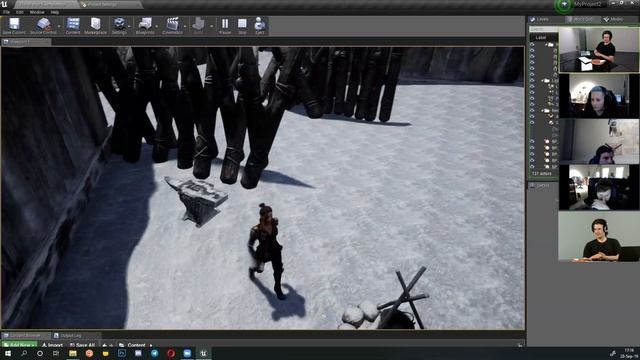
Task: Collapse the topmost outliner folder
Action: point(547,44)
